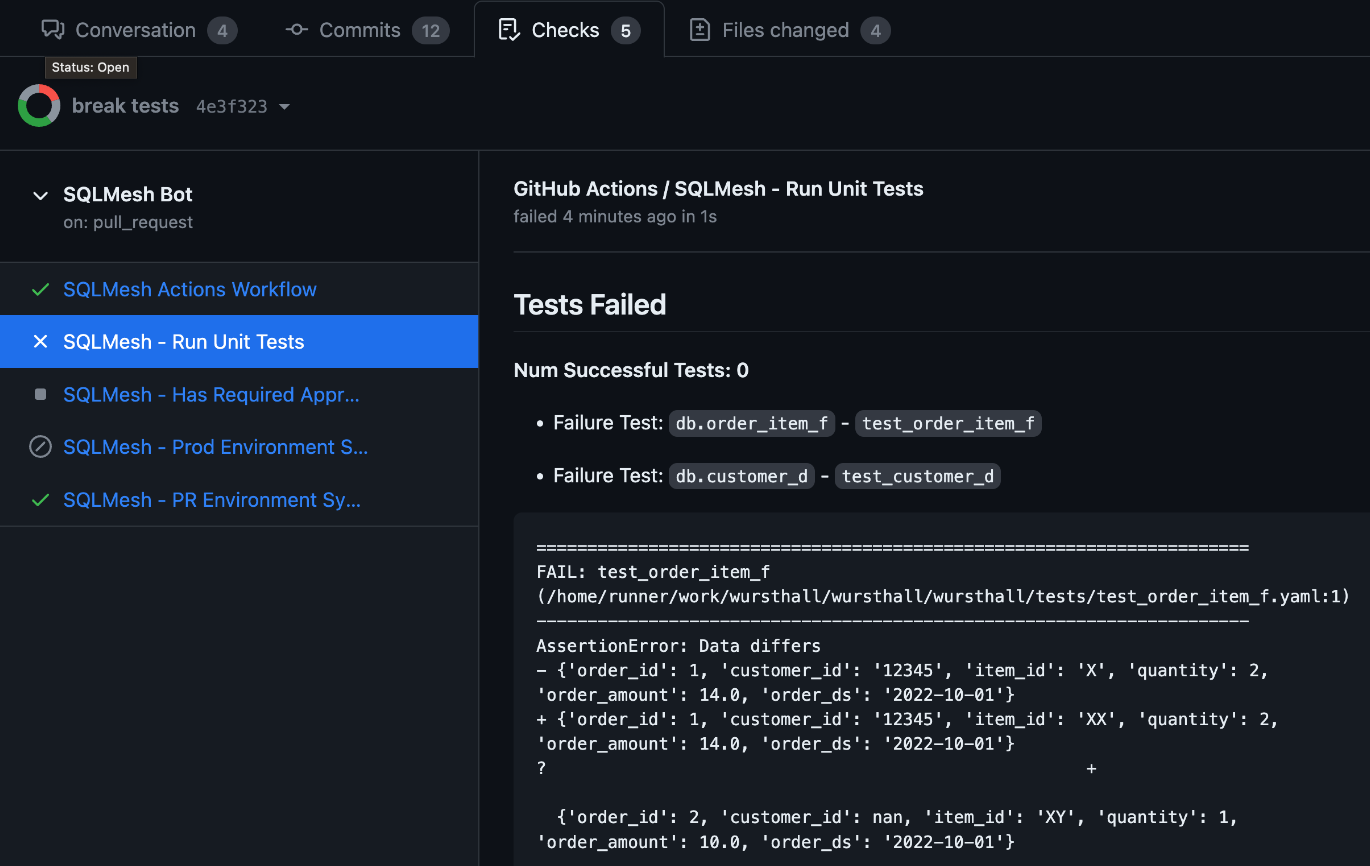The height and width of the screenshot is (866, 1370).
Task: Click green checkmark beside PR Environment check
Action: [x=40, y=500]
